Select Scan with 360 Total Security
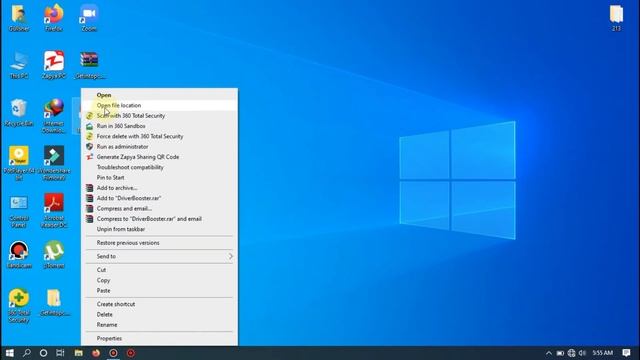640x360 pixels. pyautogui.click(x=159, y=116)
